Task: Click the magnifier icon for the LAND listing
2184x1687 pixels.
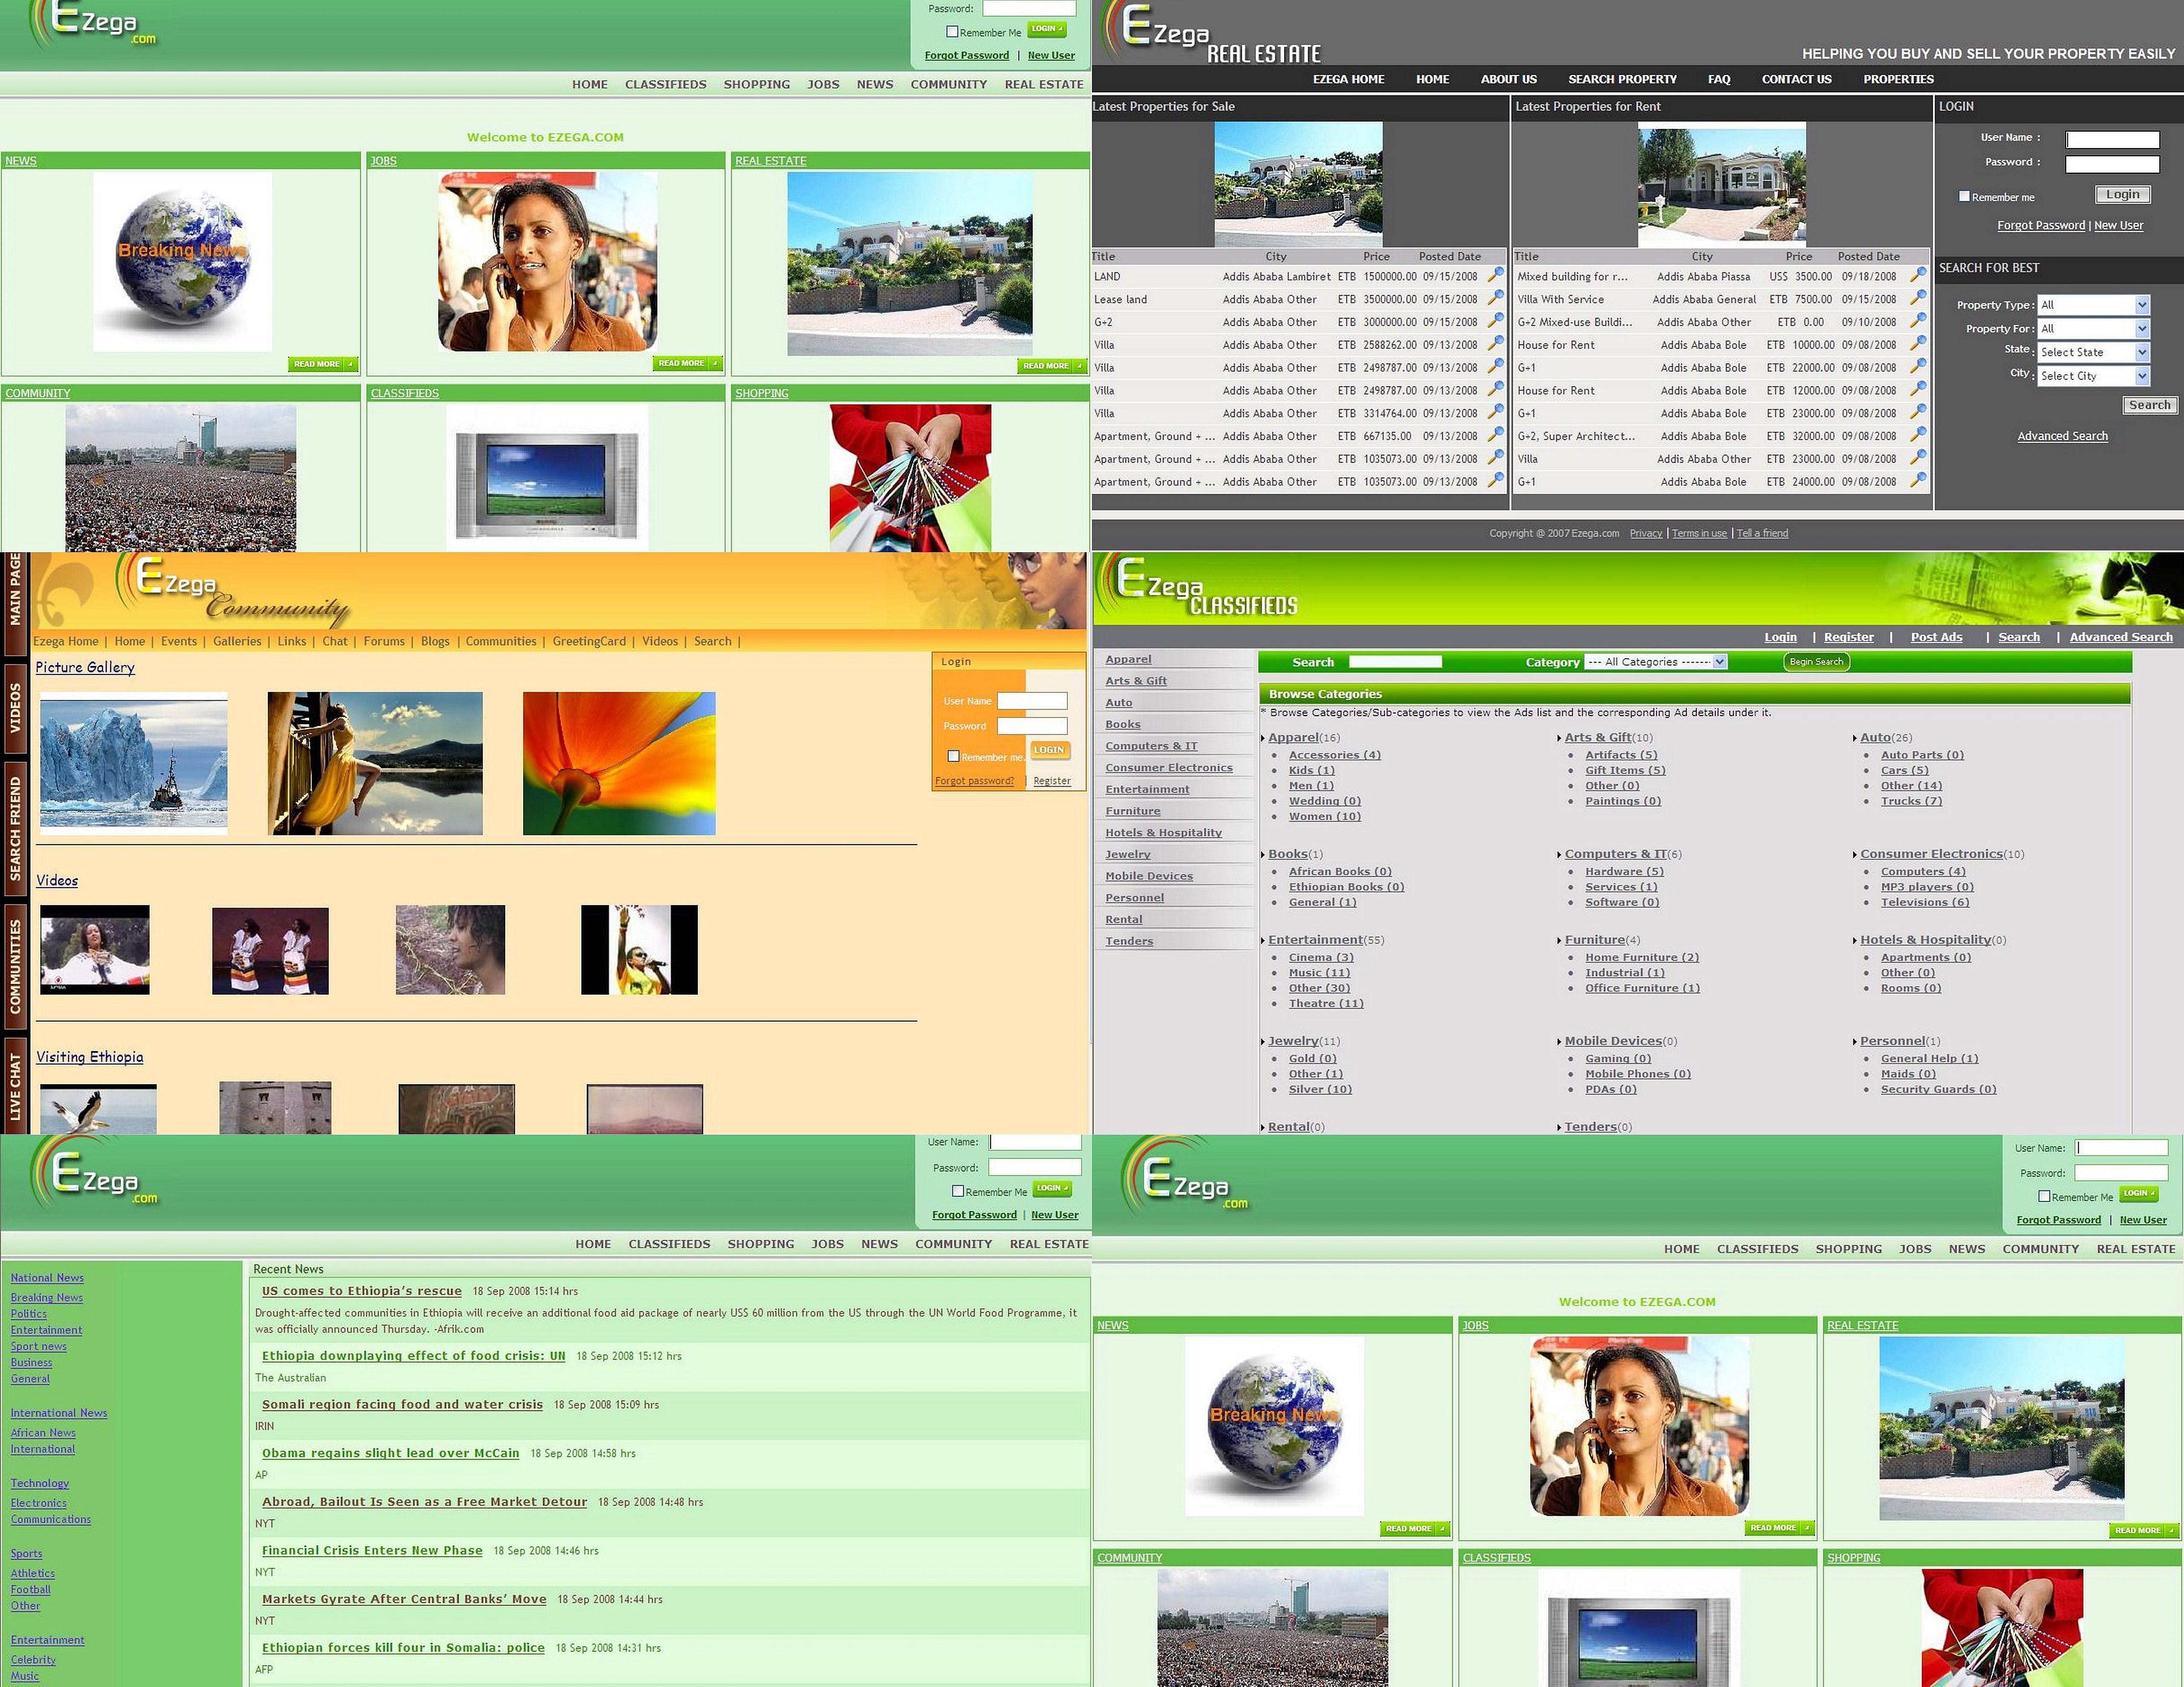Action: [1495, 275]
